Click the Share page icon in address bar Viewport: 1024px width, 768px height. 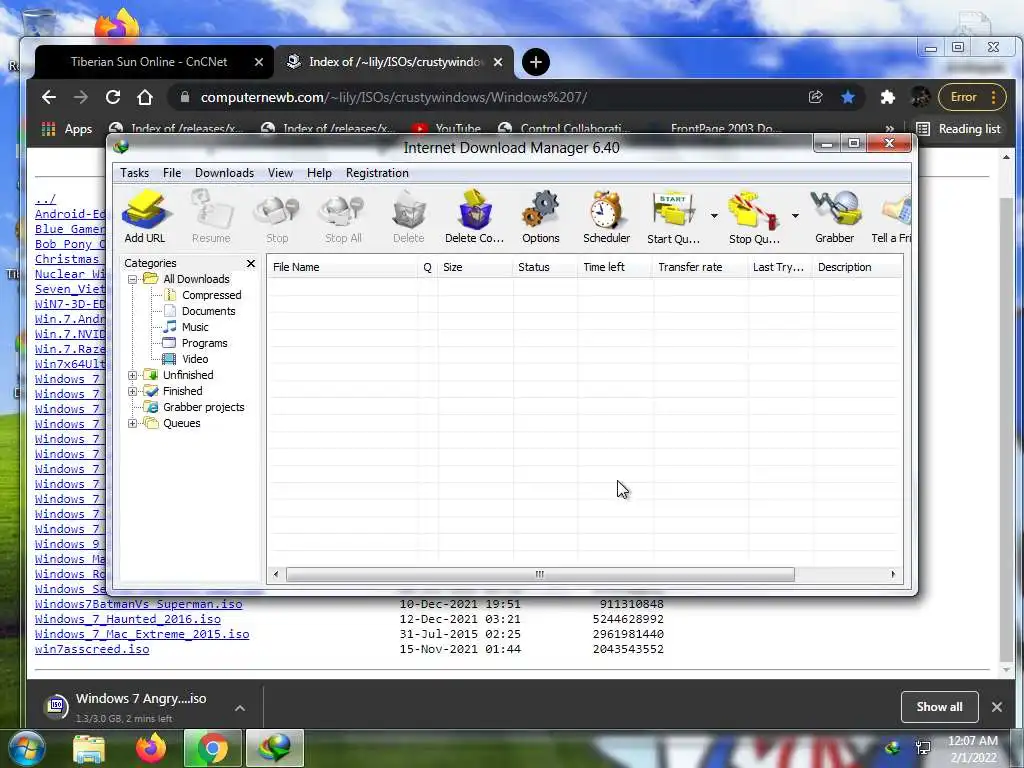pos(816,97)
